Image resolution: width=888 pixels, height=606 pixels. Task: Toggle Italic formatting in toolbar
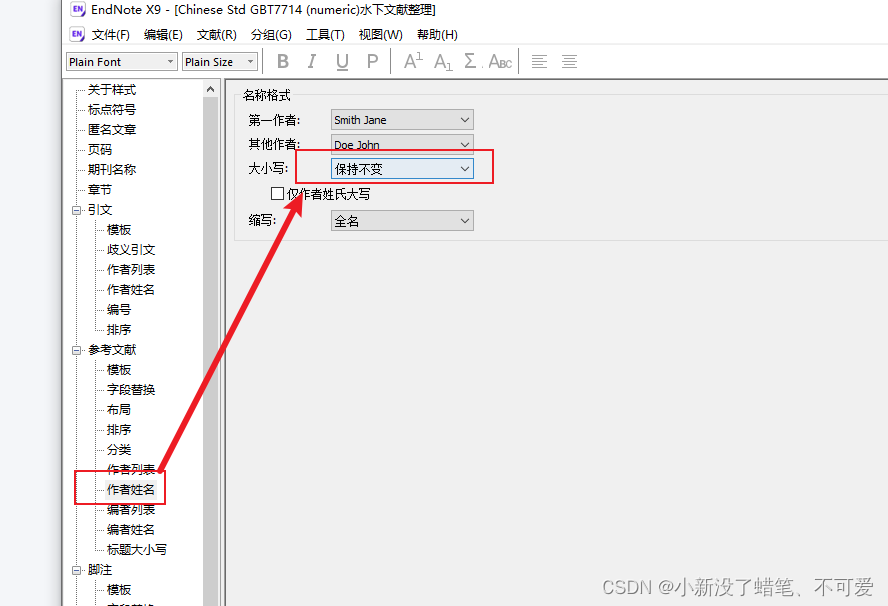tap(311, 61)
